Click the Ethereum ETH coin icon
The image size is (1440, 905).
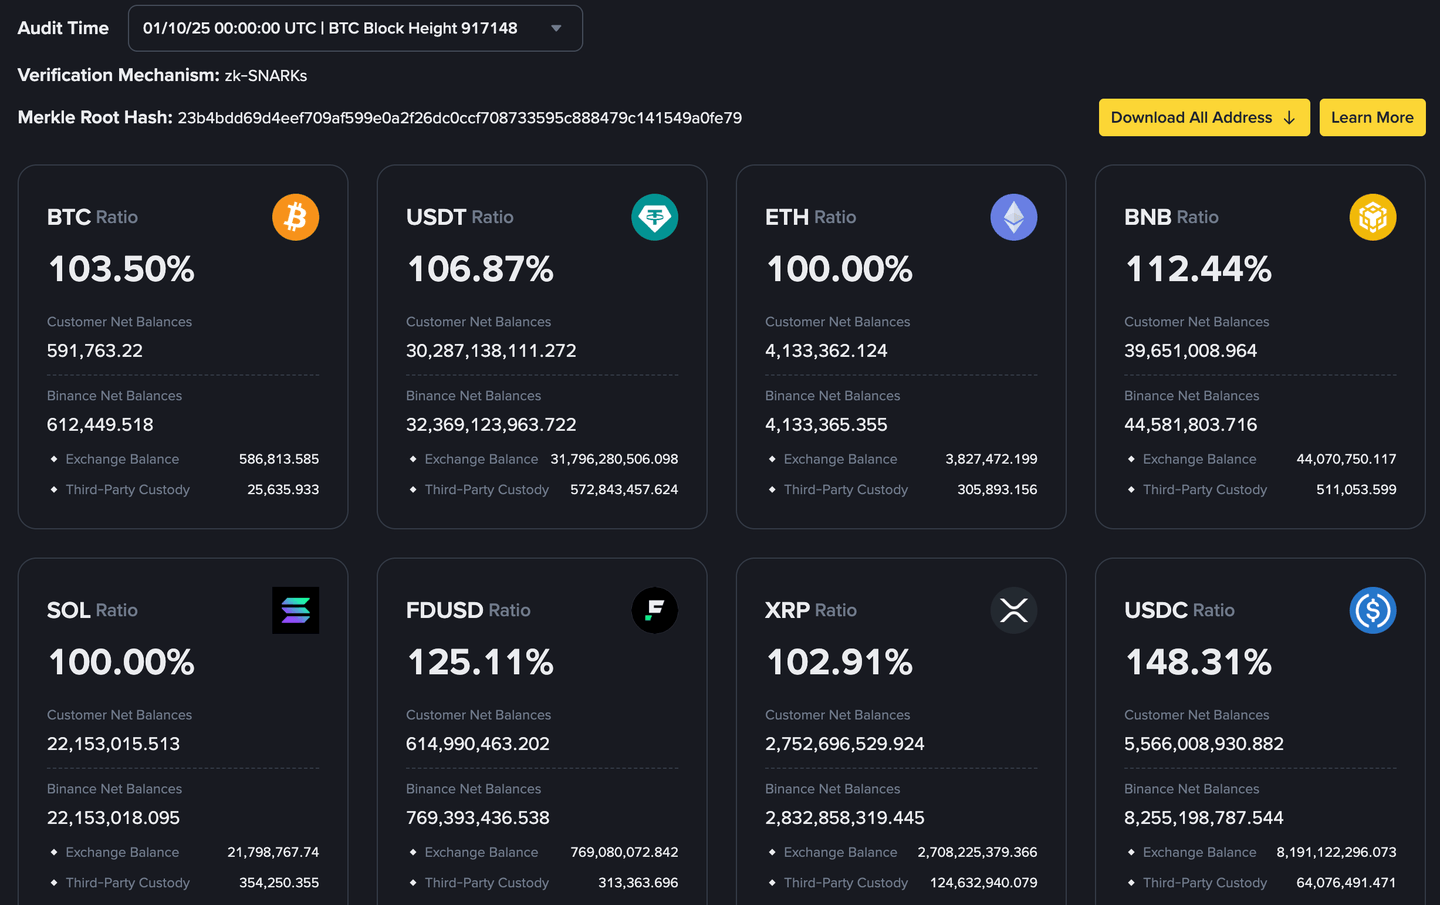(1013, 217)
